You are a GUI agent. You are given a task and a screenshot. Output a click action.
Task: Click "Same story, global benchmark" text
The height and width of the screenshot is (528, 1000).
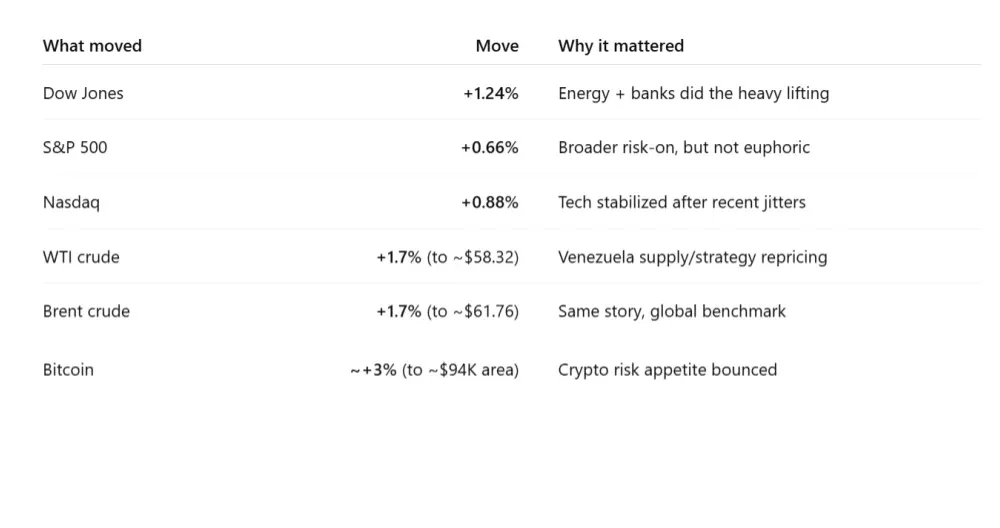click(x=671, y=311)
